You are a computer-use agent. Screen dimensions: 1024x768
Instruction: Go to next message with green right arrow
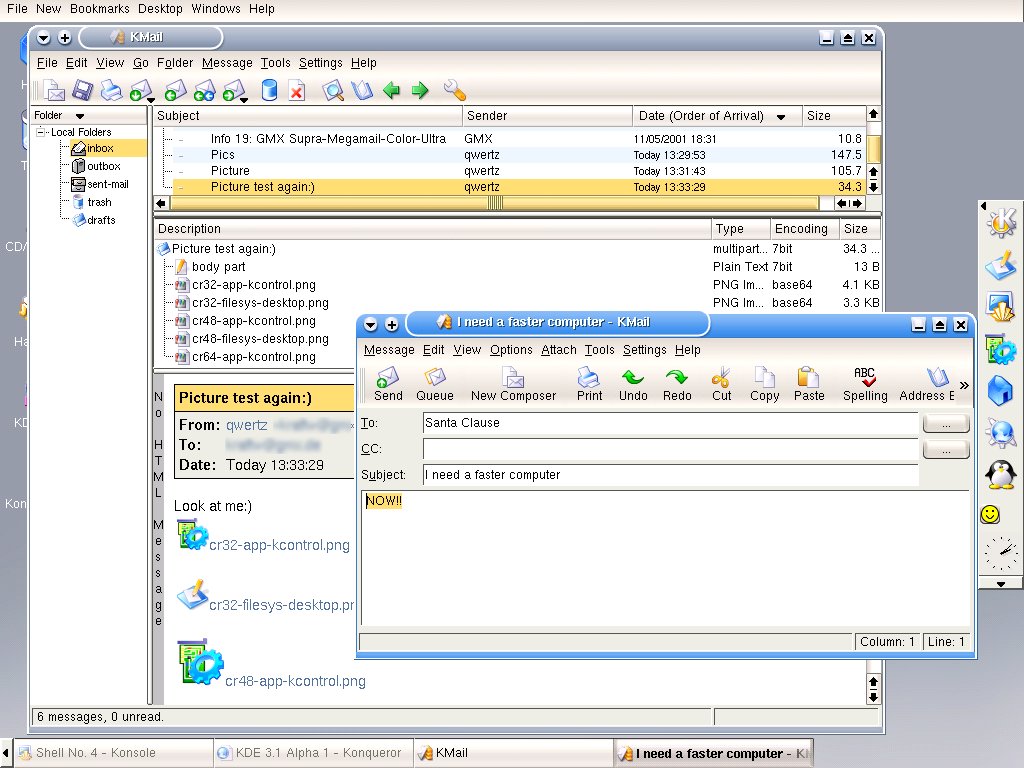420,90
